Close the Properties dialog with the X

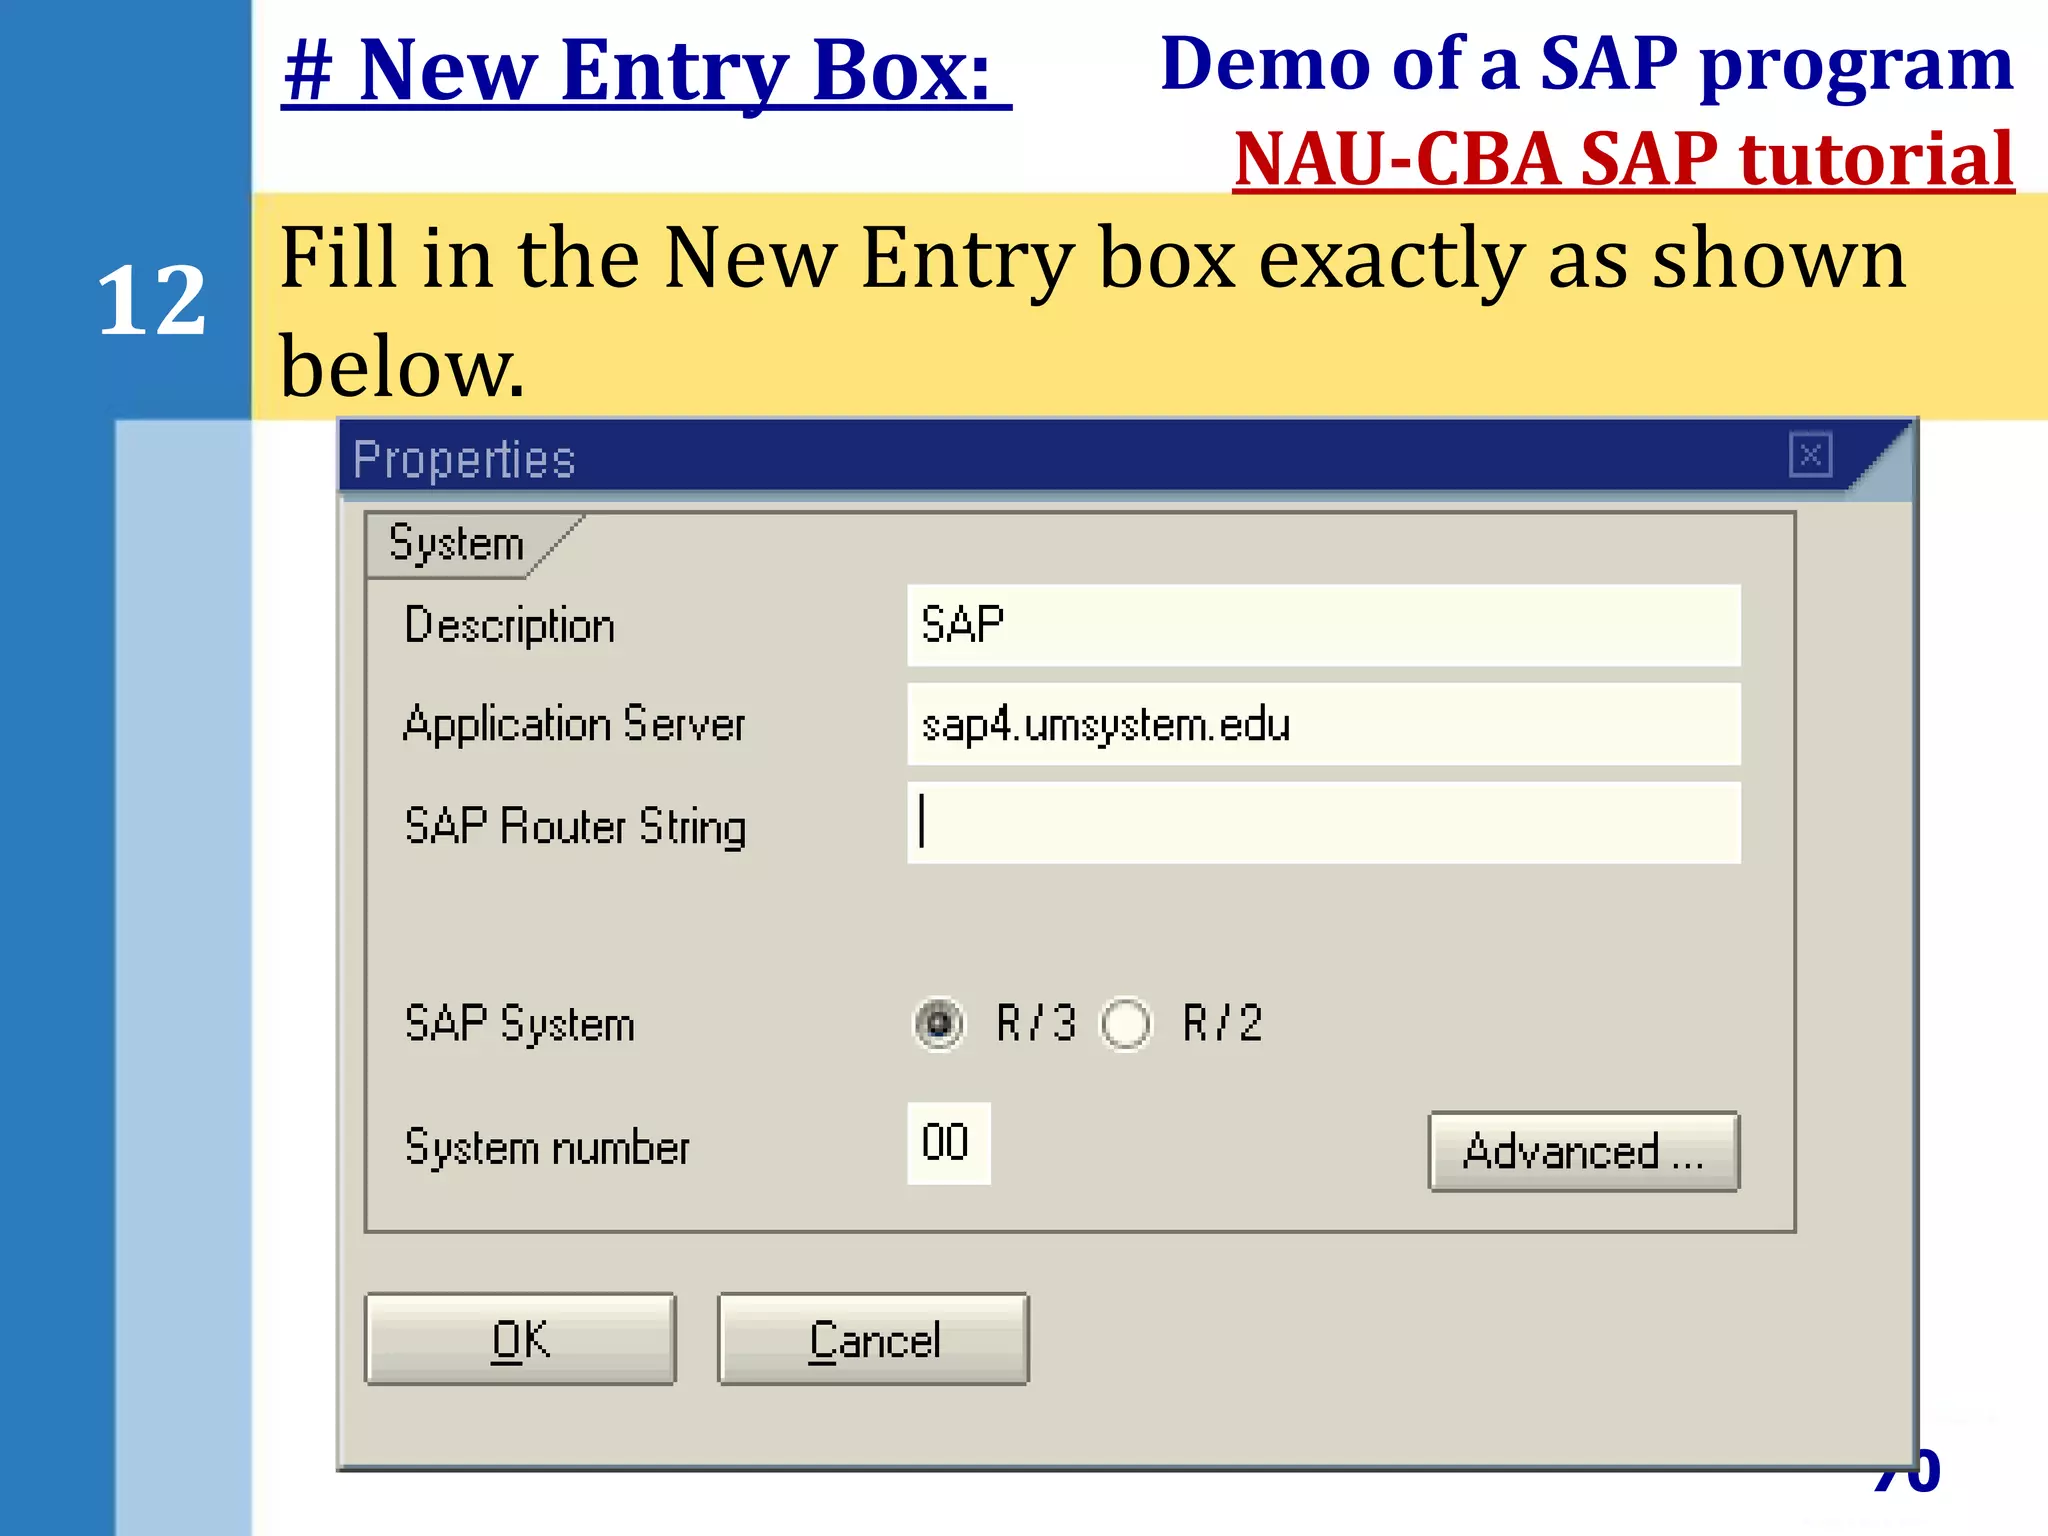point(1809,456)
